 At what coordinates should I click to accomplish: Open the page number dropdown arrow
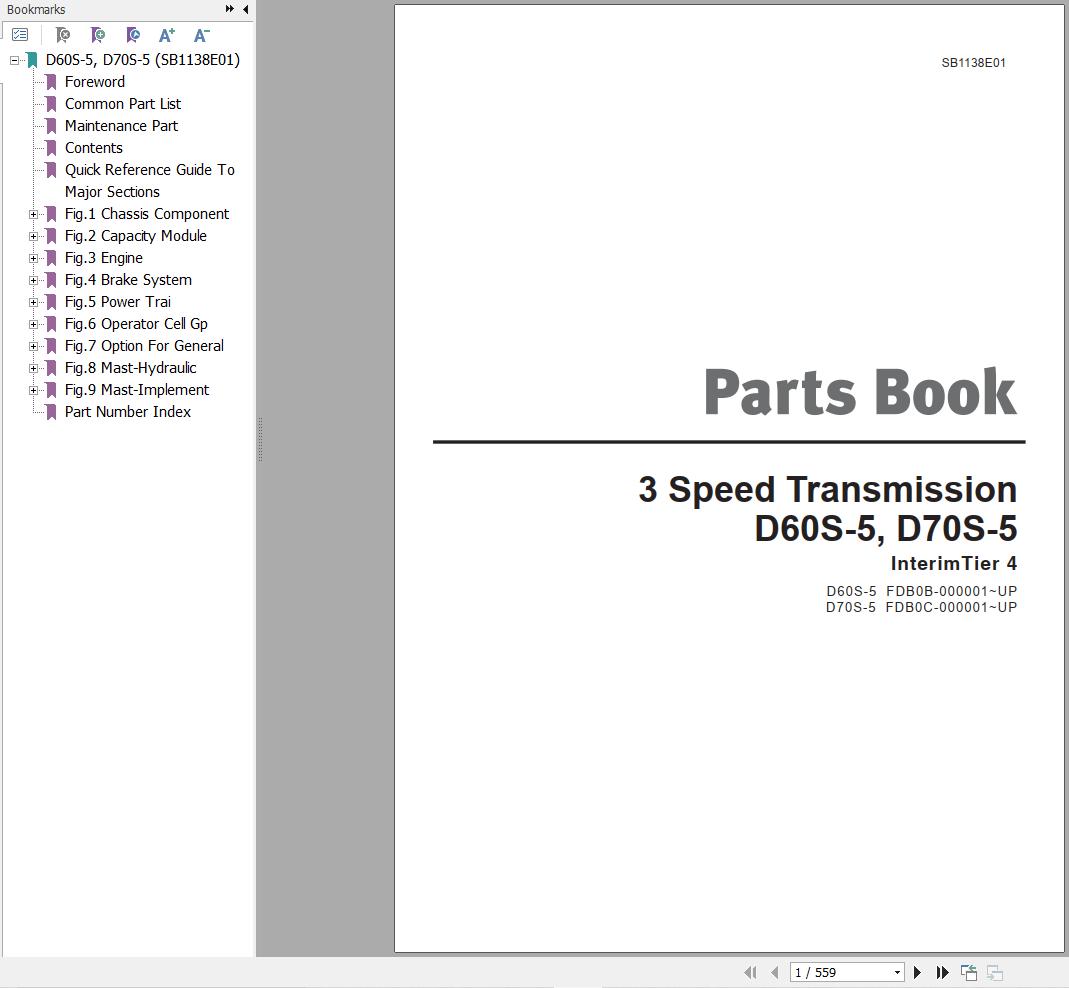(897, 972)
